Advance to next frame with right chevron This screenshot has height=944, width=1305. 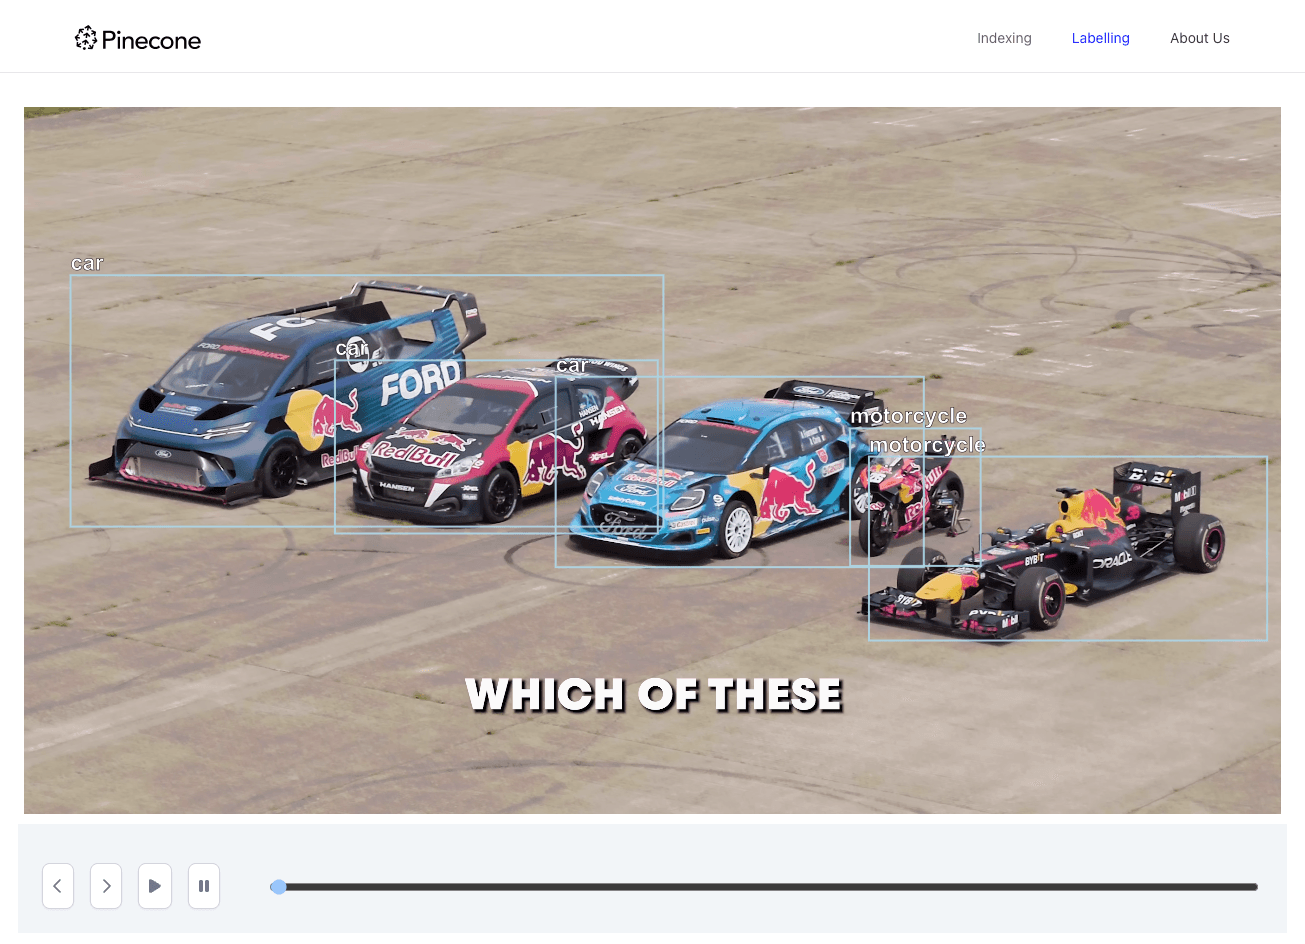tap(106, 886)
